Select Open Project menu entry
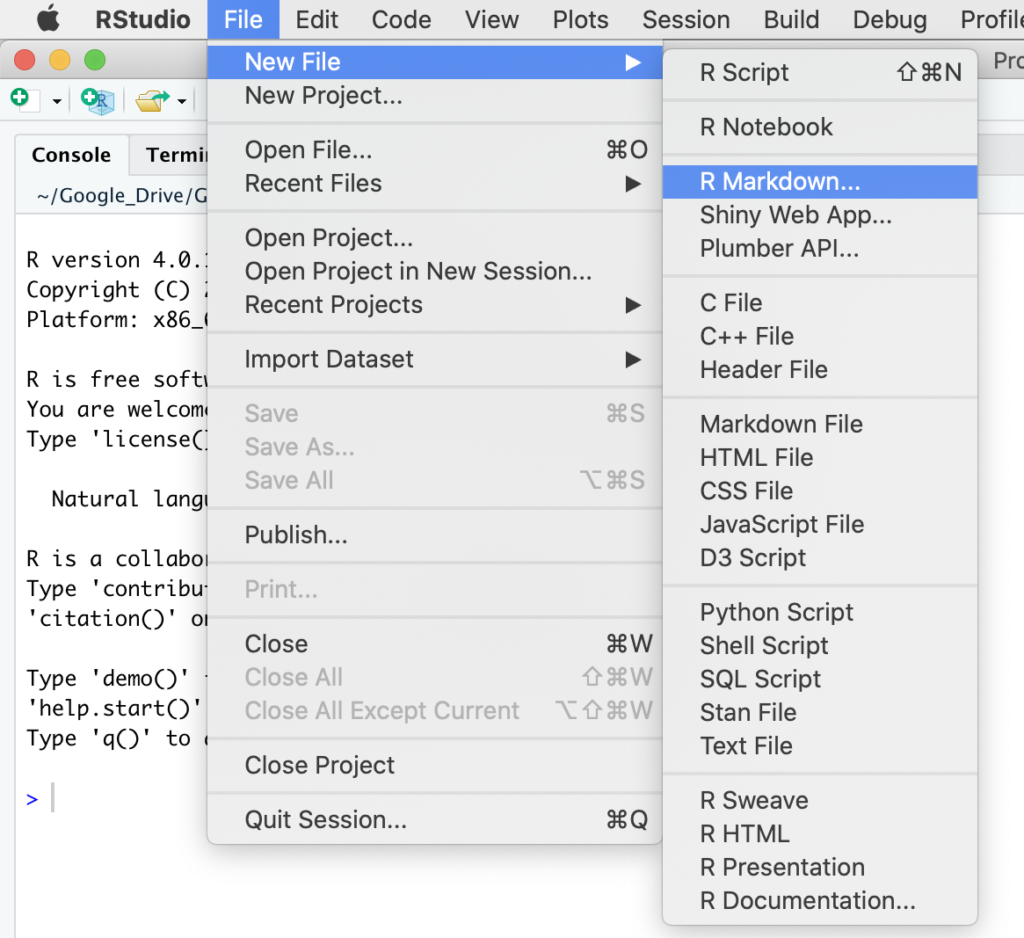1024x938 pixels. click(x=435, y=238)
